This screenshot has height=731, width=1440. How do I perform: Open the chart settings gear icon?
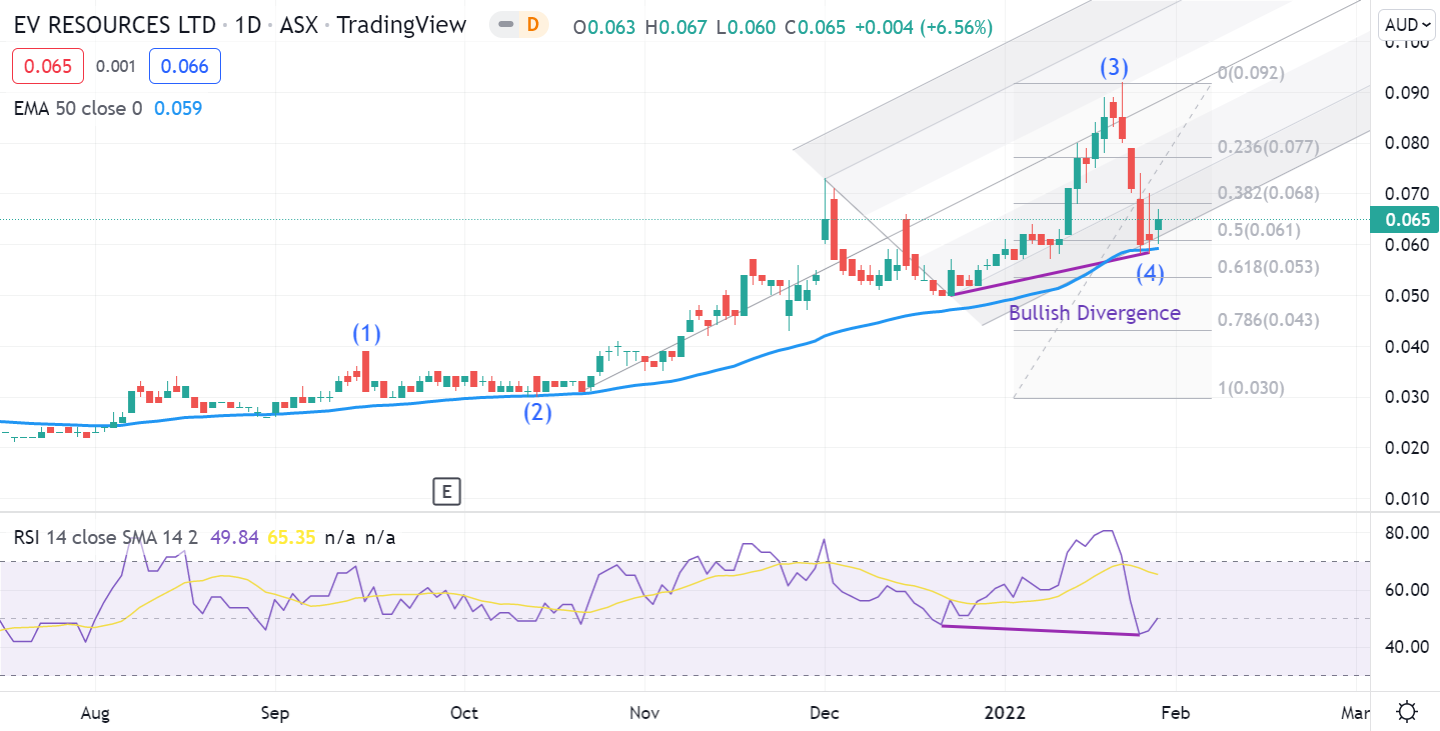coord(1407,713)
